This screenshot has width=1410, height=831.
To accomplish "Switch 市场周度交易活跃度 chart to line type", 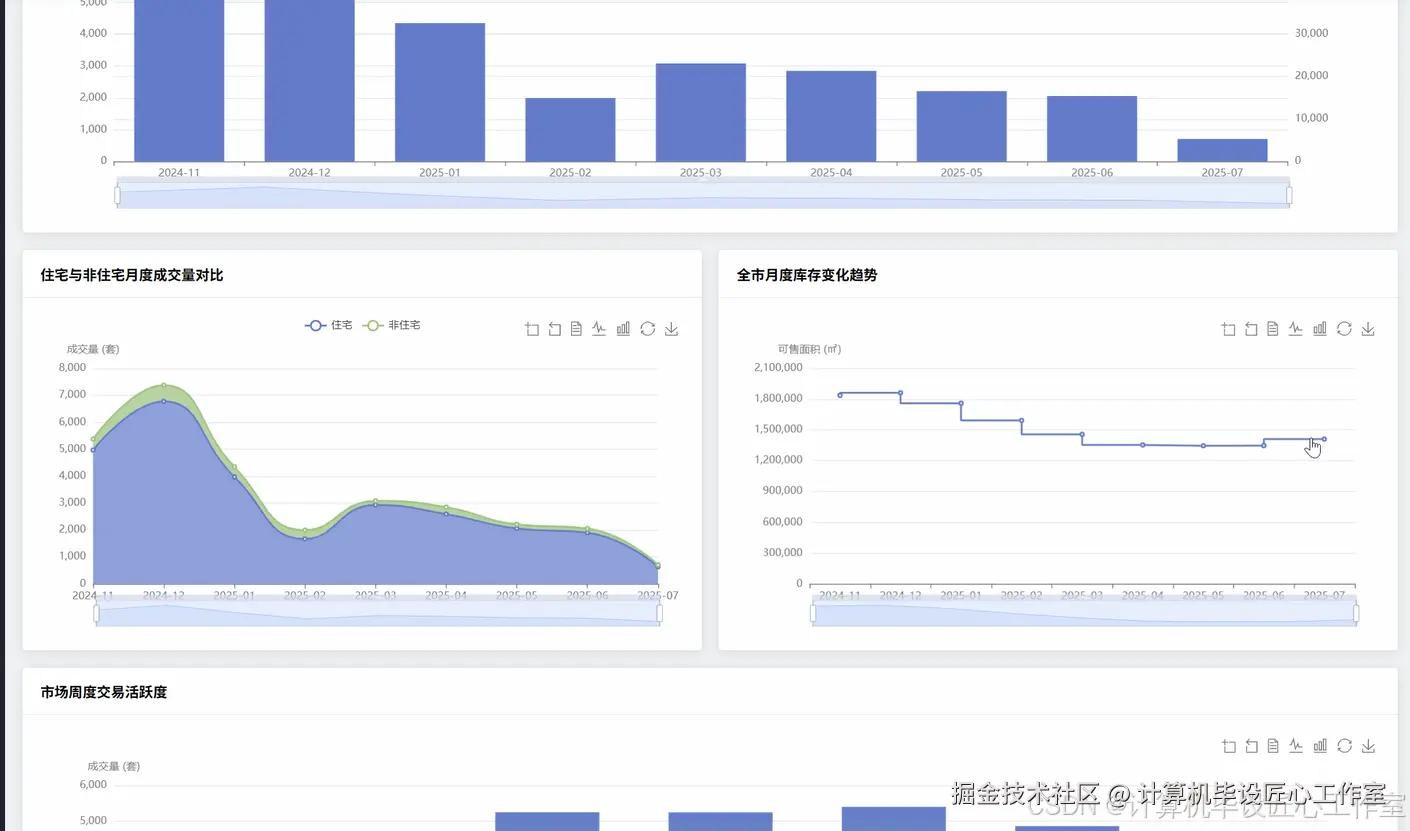I will [x=1296, y=746].
